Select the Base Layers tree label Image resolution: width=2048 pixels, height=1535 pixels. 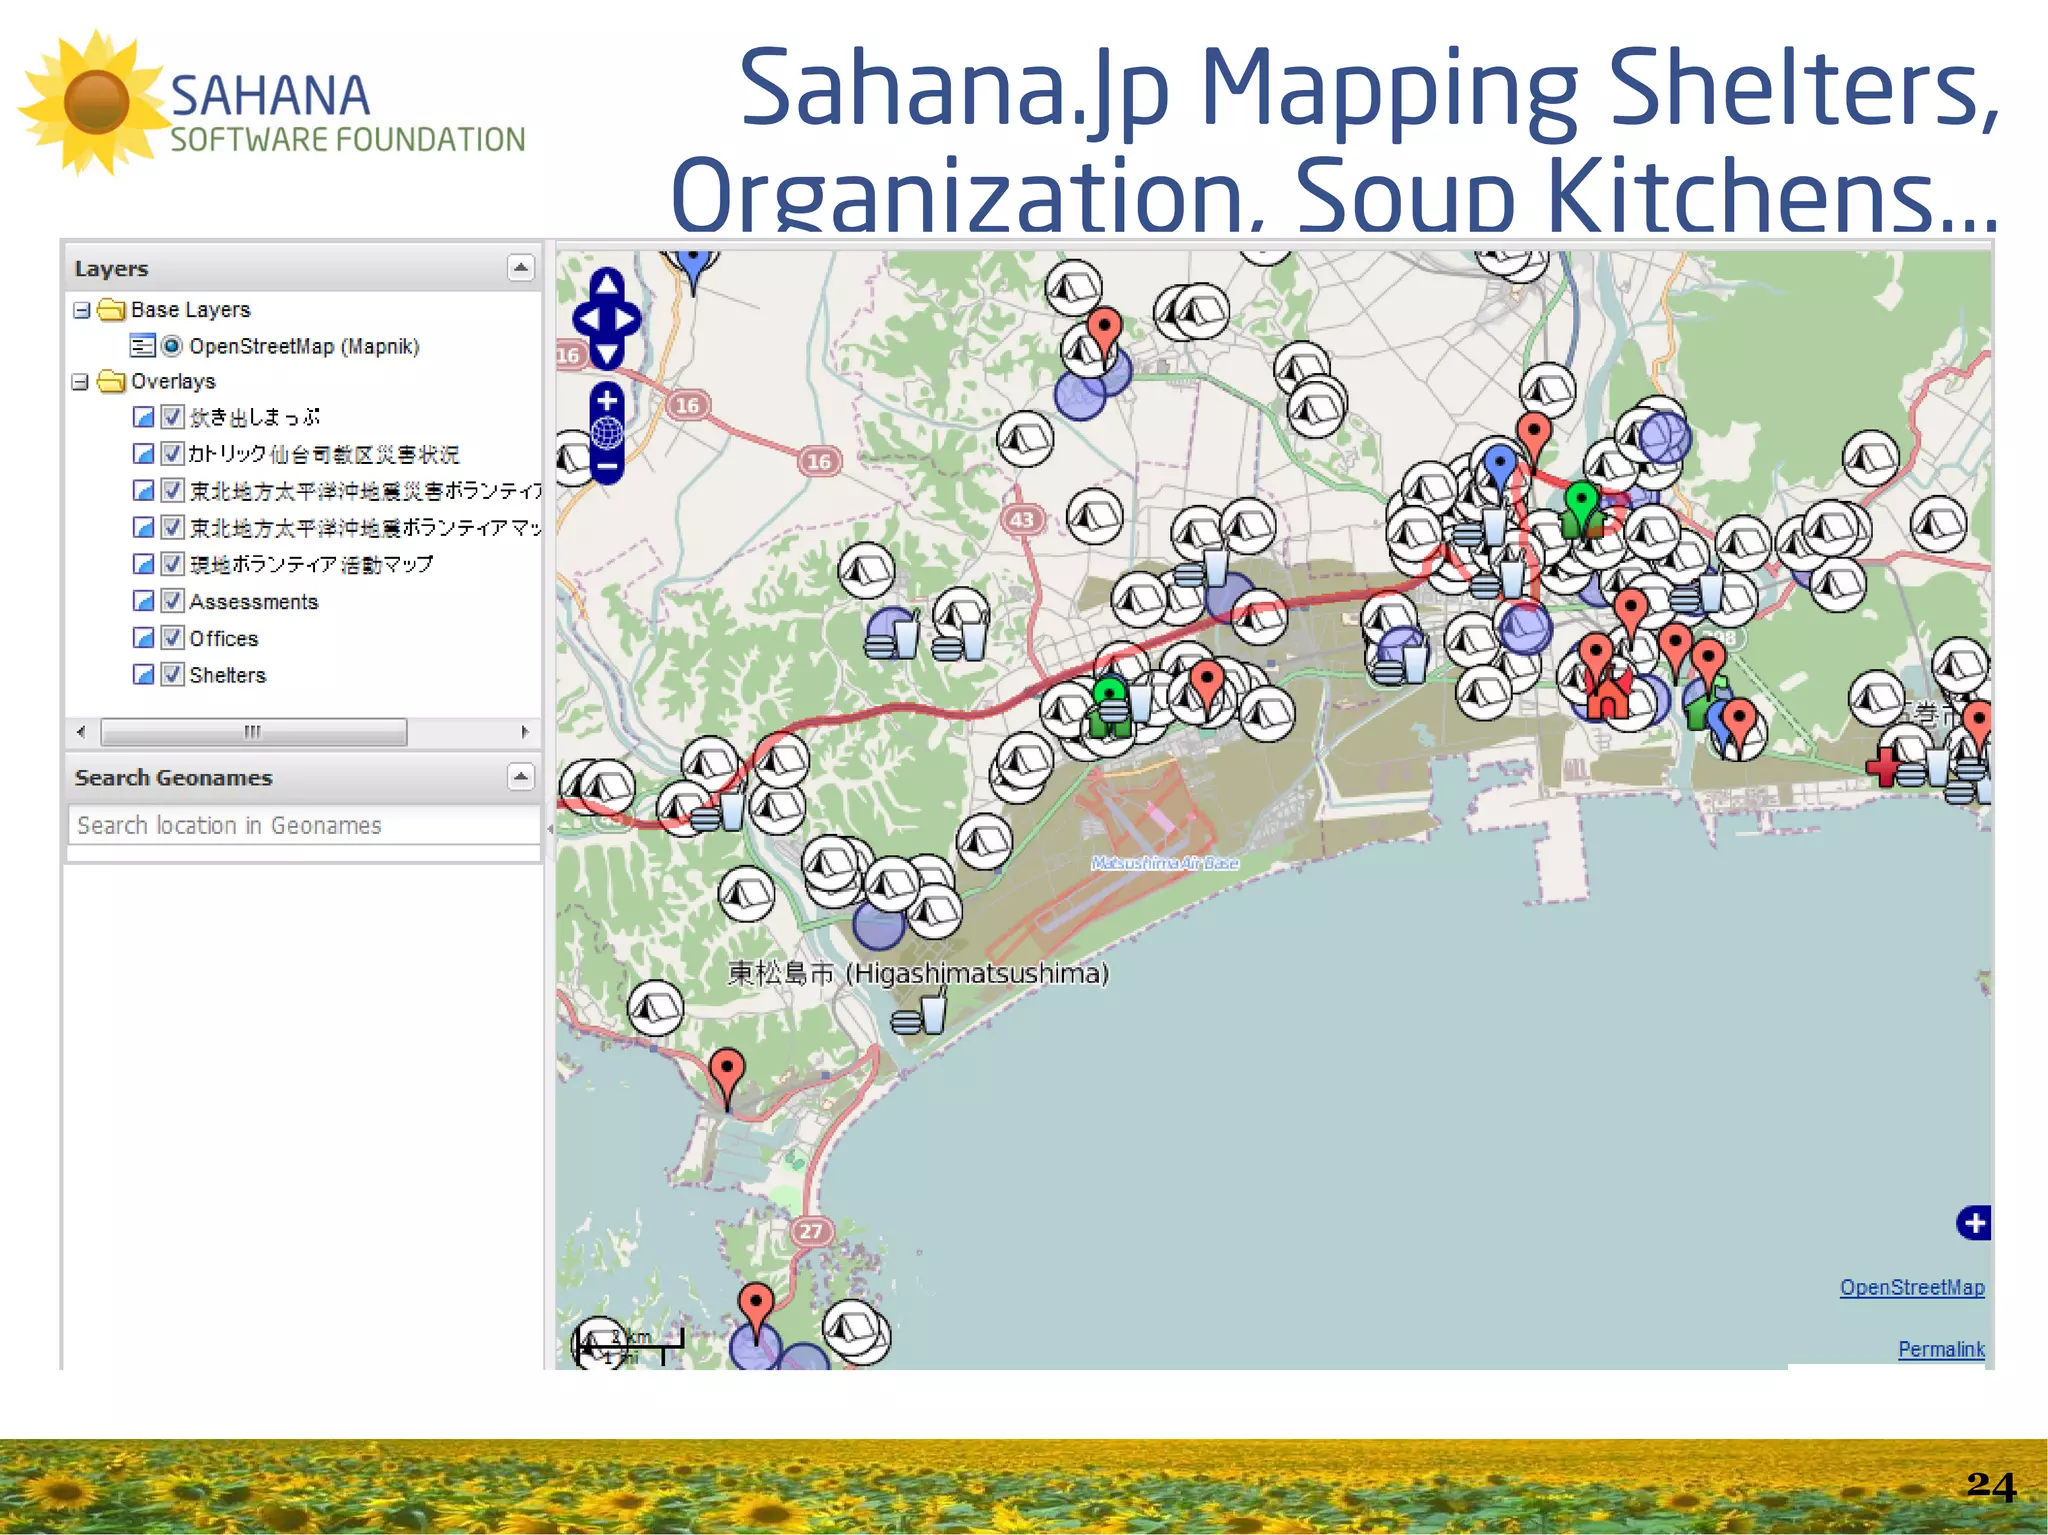click(190, 310)
